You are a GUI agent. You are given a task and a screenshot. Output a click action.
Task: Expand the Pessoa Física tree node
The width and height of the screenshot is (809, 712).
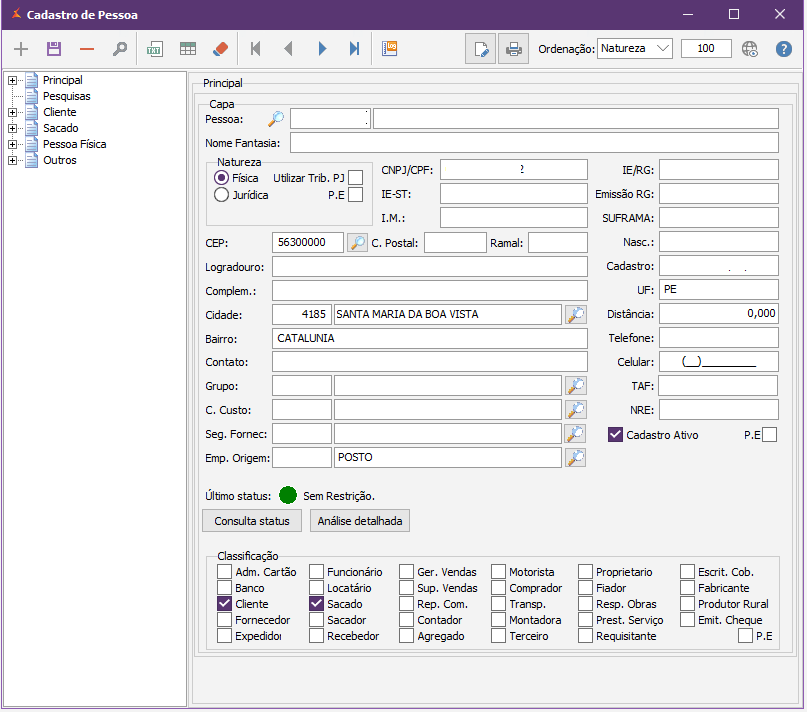click(x=13, y=144)
